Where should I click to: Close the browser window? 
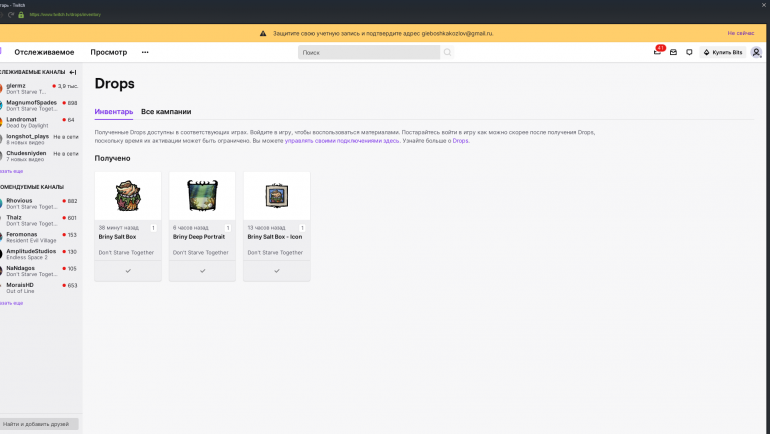(764, 4)
